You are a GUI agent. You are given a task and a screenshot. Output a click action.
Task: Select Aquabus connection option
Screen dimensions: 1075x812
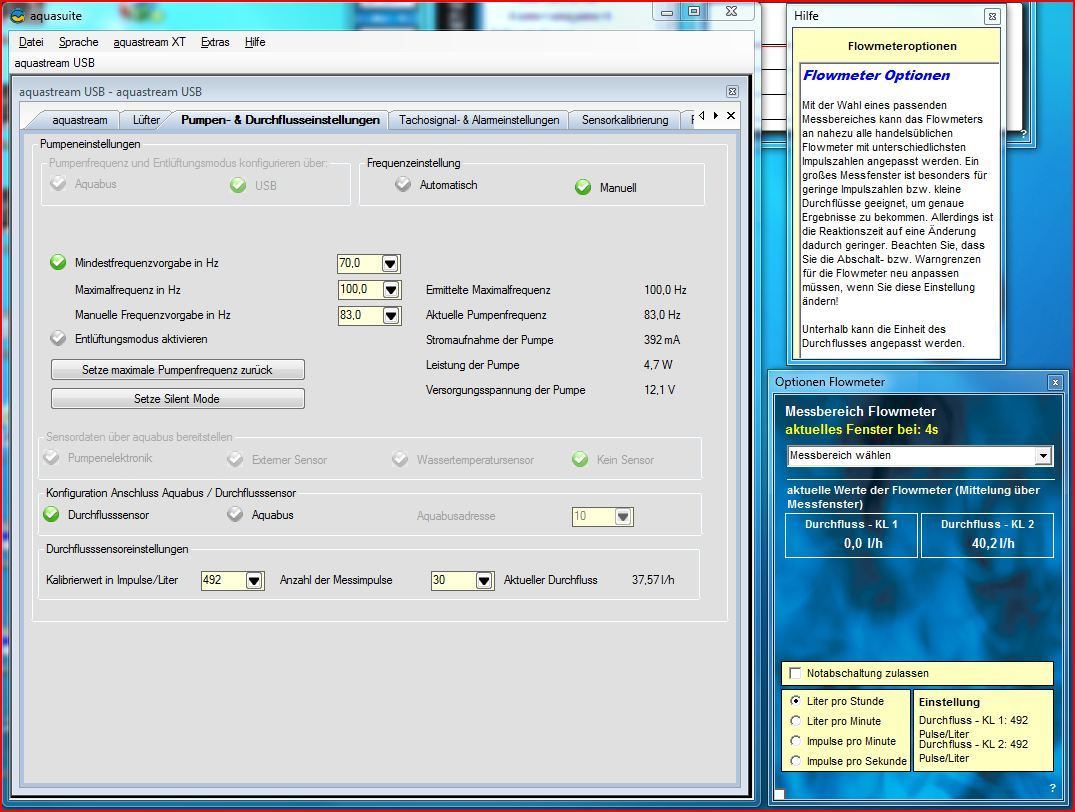(x=235, y=514)
